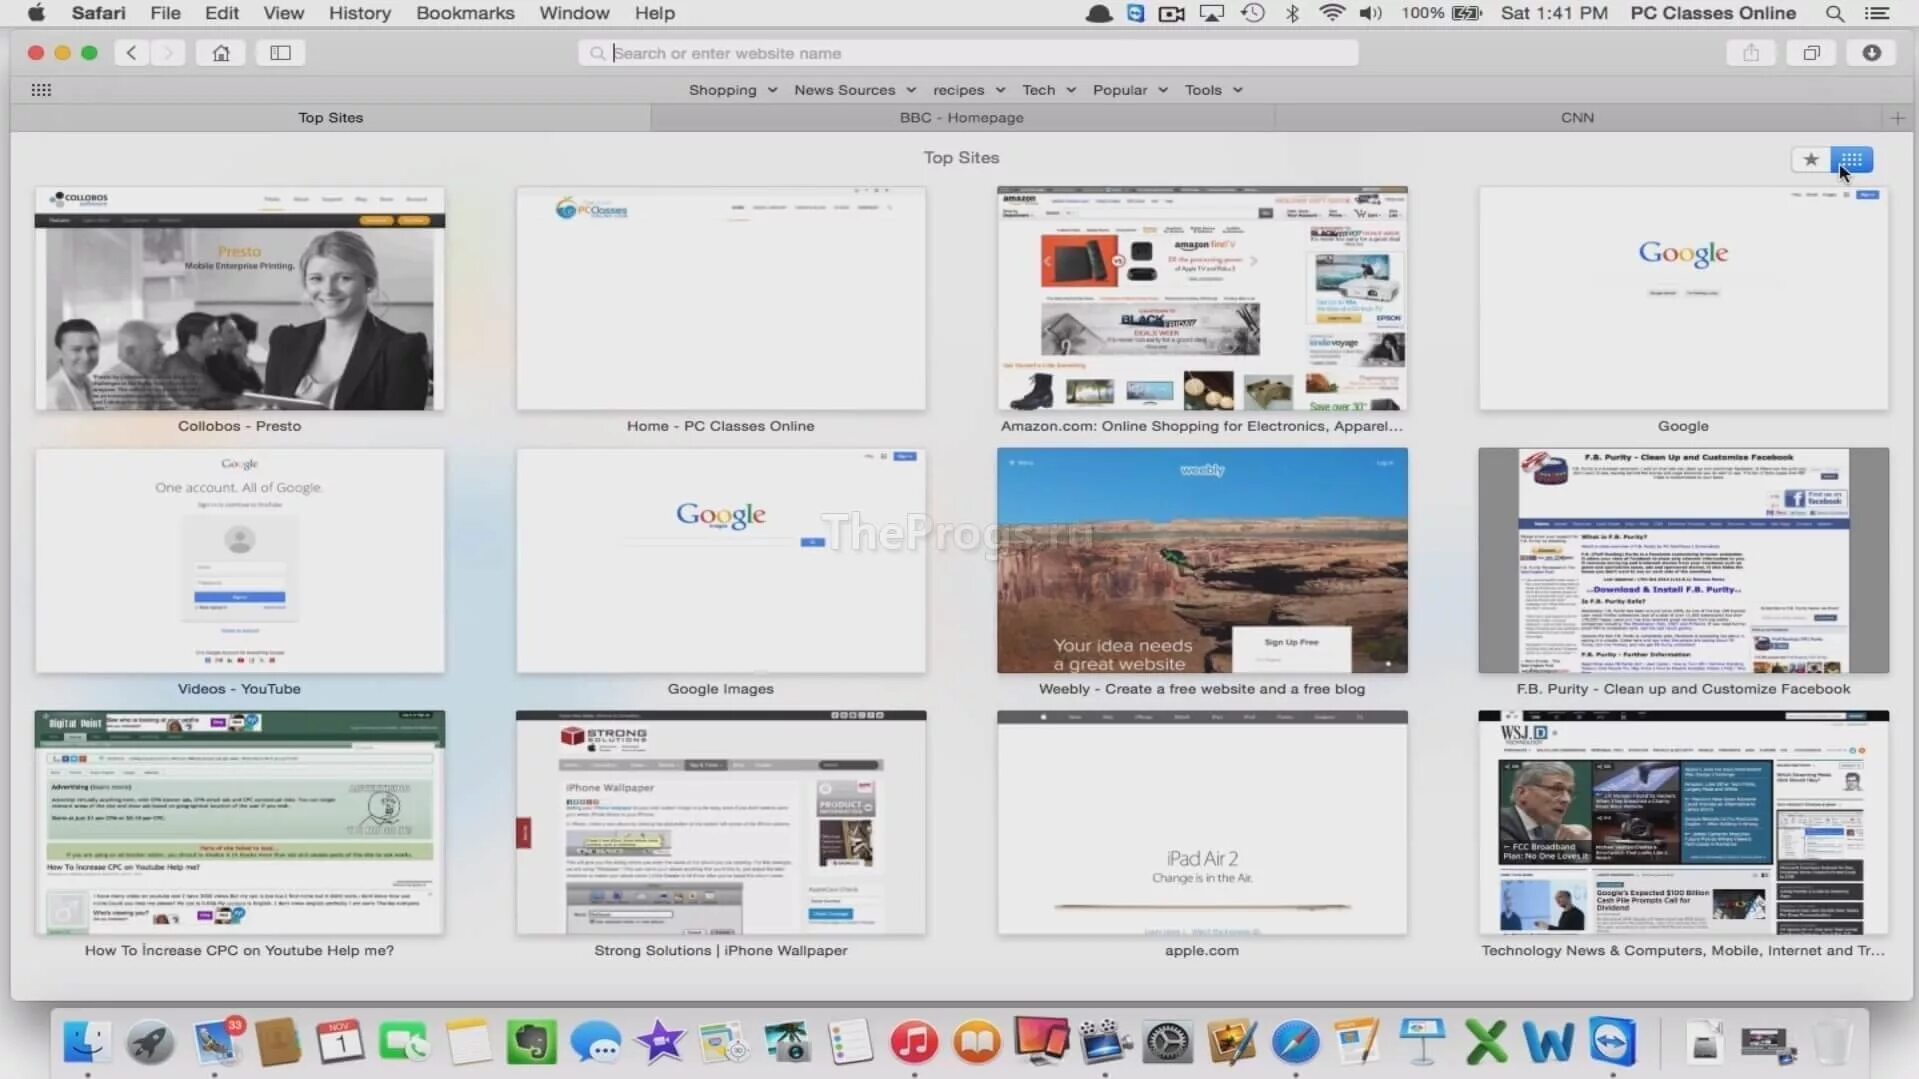Switch to the CNN tab
This screenshot has width=1919, height=1079.
coord(1577,118)
